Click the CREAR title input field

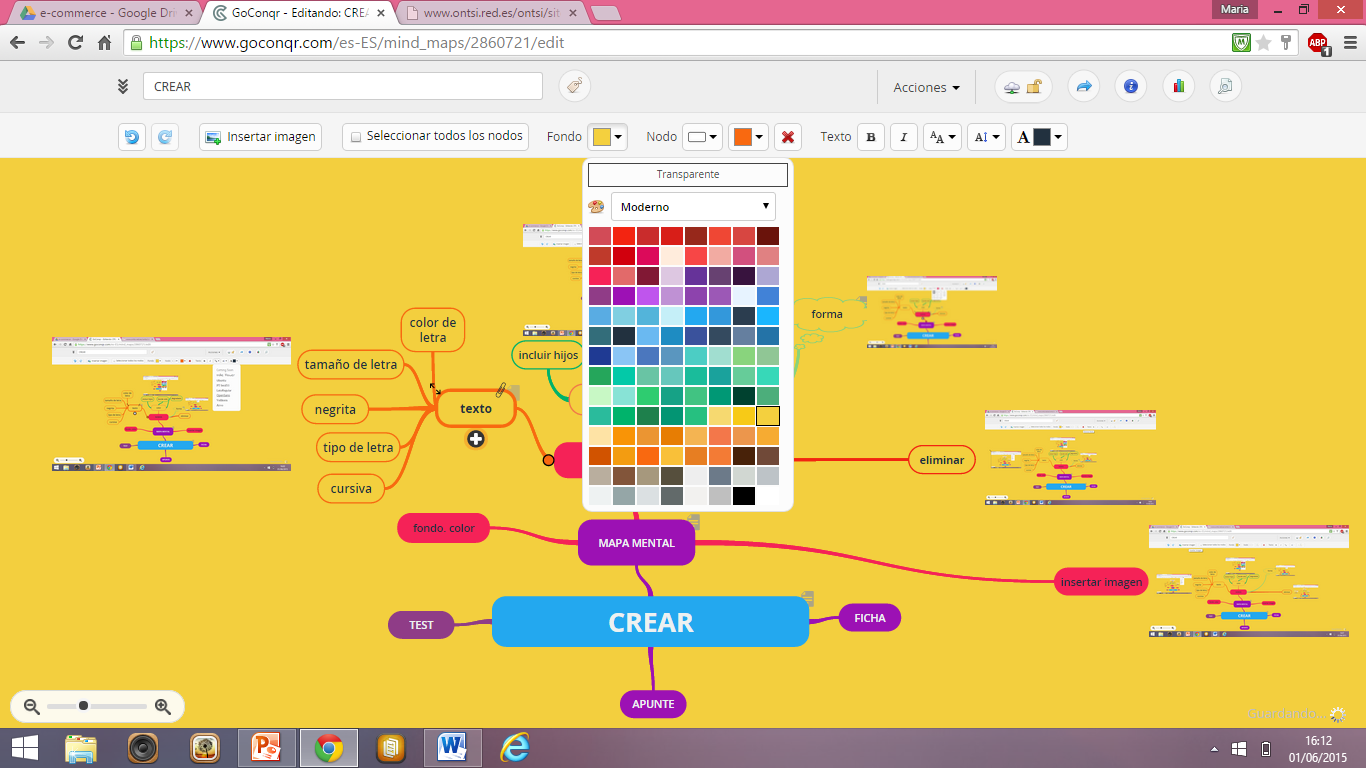click(x=342, y=87)
